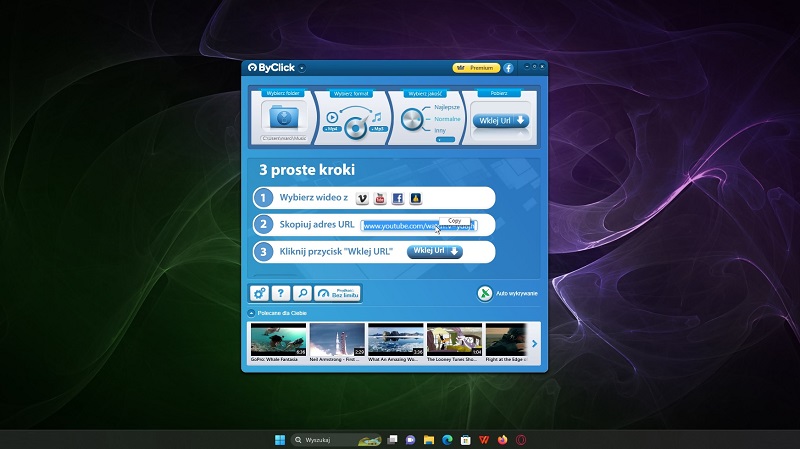
Task: Click the YouTube icon in step 1
Action: point(380,198)
